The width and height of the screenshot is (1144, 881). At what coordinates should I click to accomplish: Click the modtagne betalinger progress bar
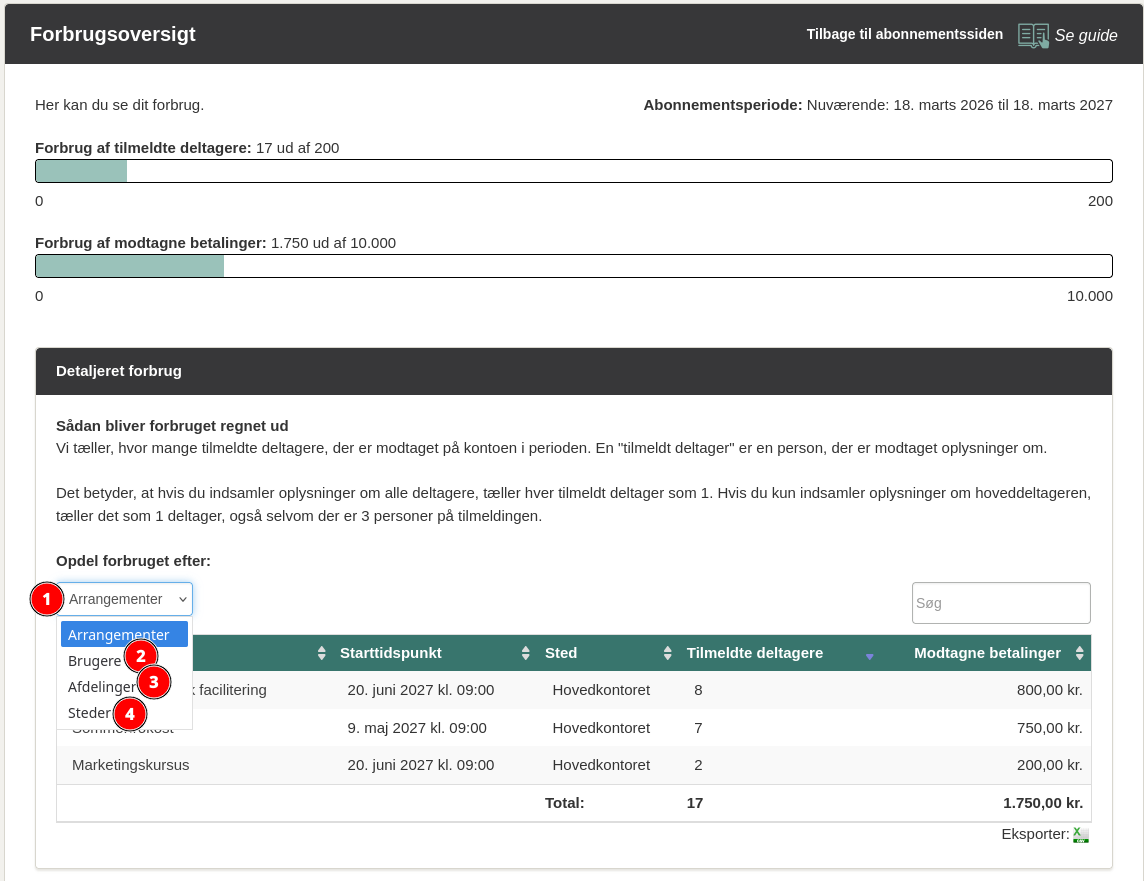click(x=573, y=266)
